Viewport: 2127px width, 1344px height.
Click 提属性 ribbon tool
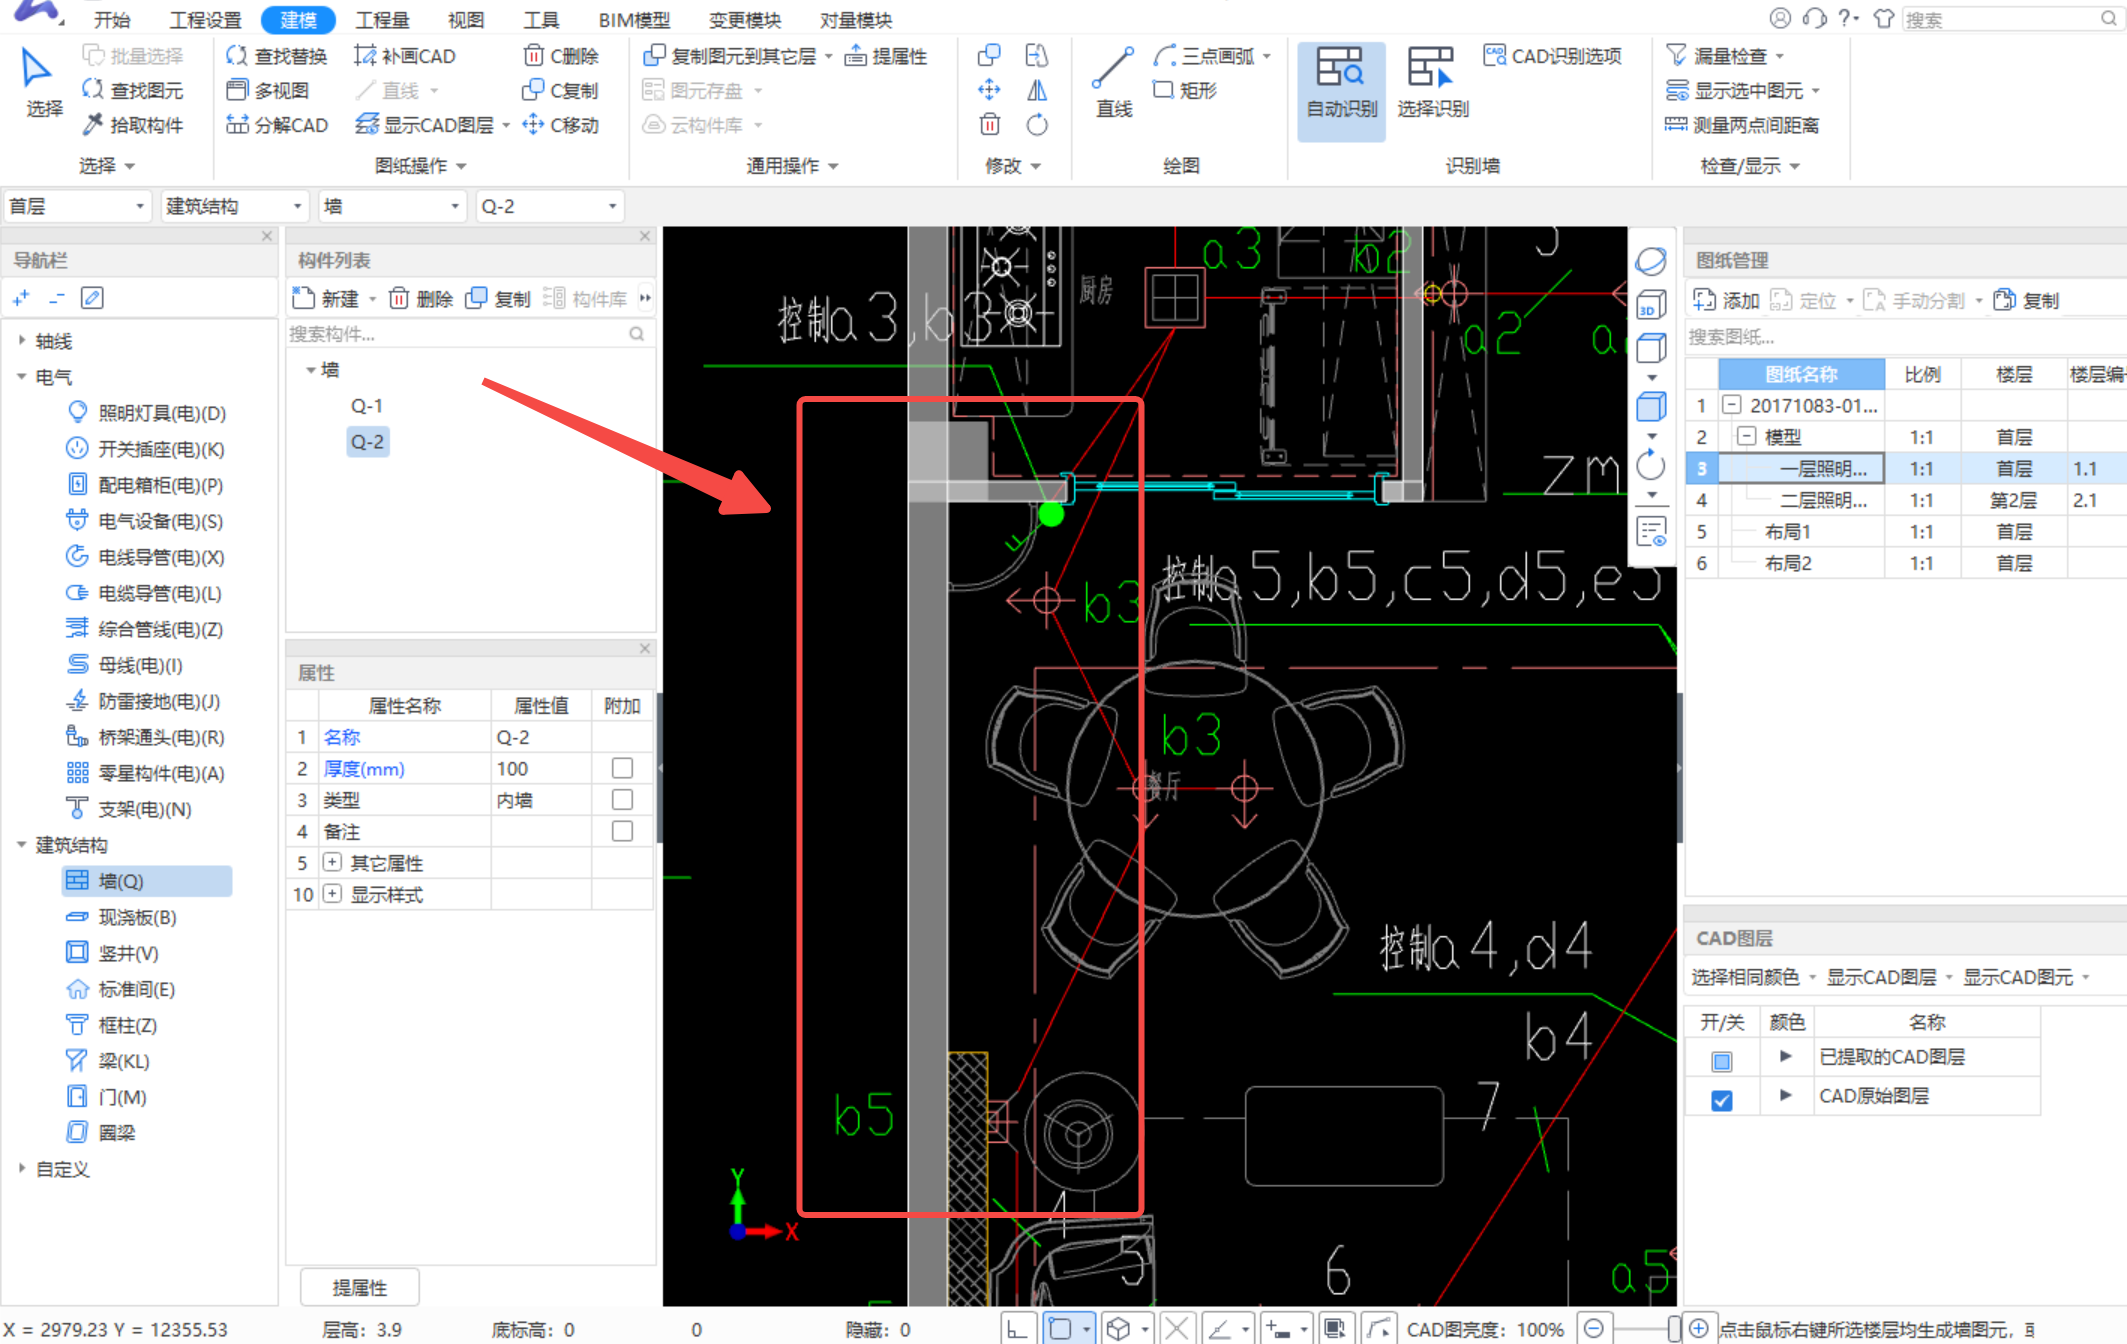[886, 56]
